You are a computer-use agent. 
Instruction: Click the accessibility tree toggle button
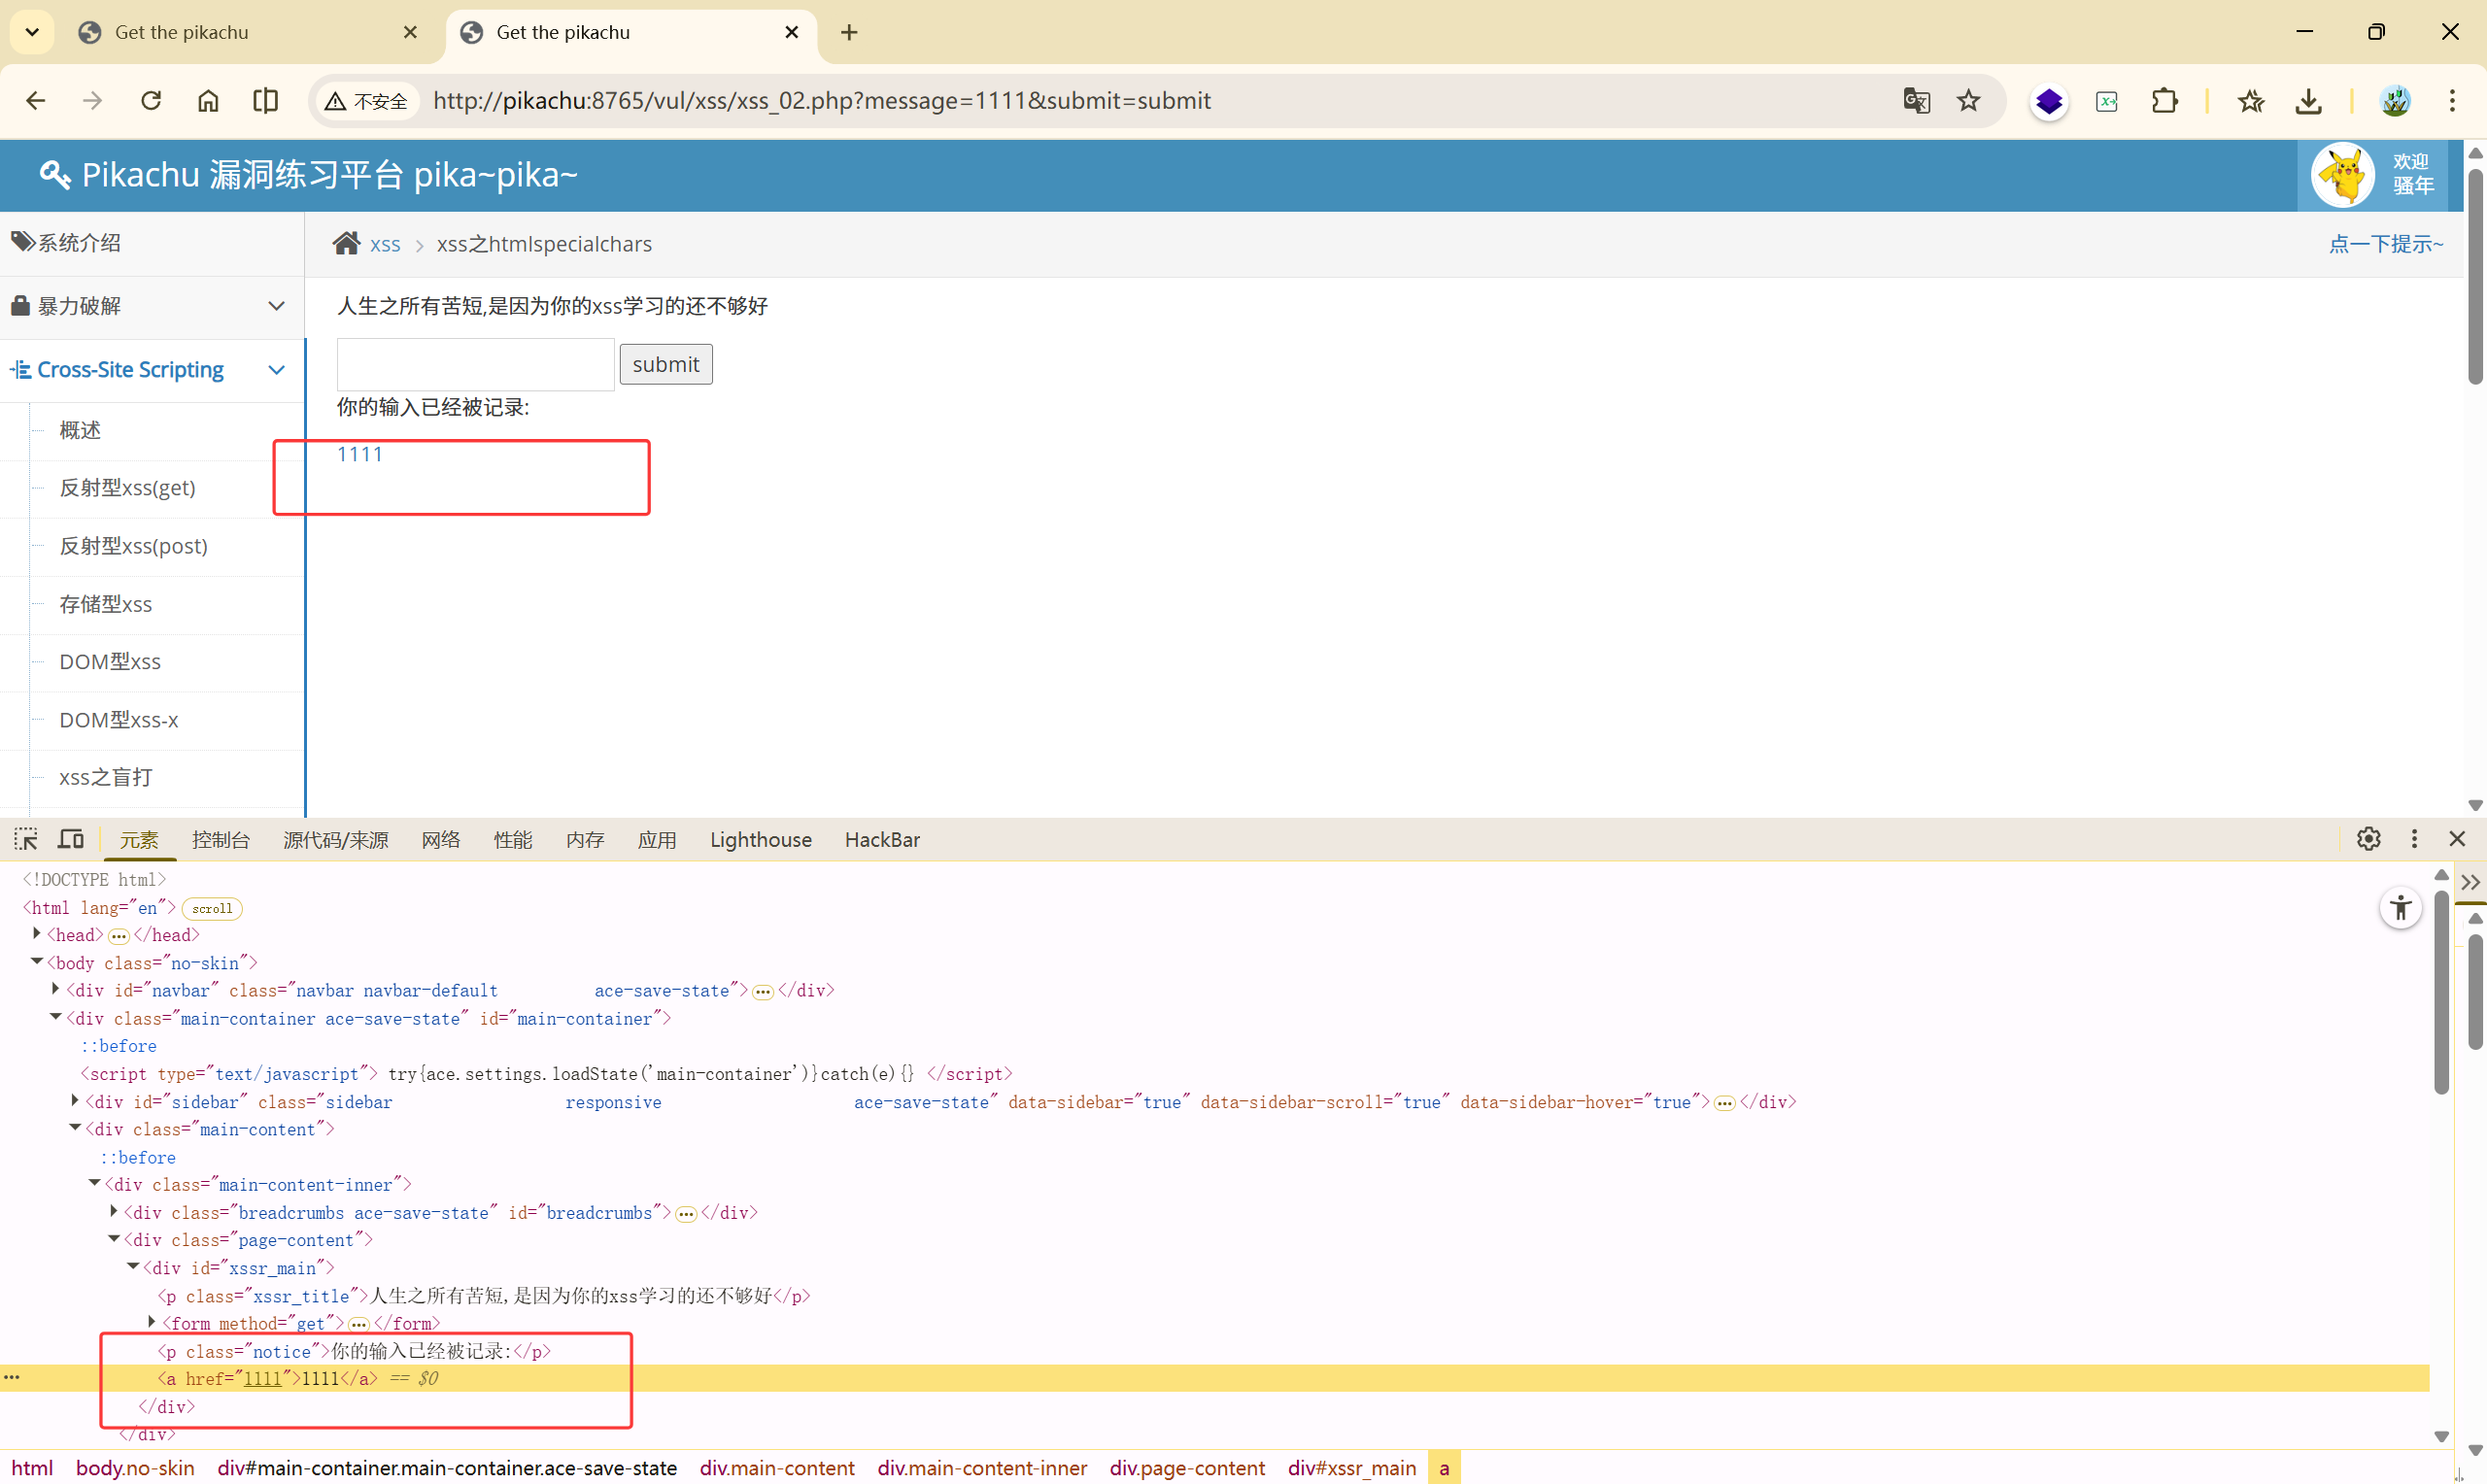pos(2400,908)
